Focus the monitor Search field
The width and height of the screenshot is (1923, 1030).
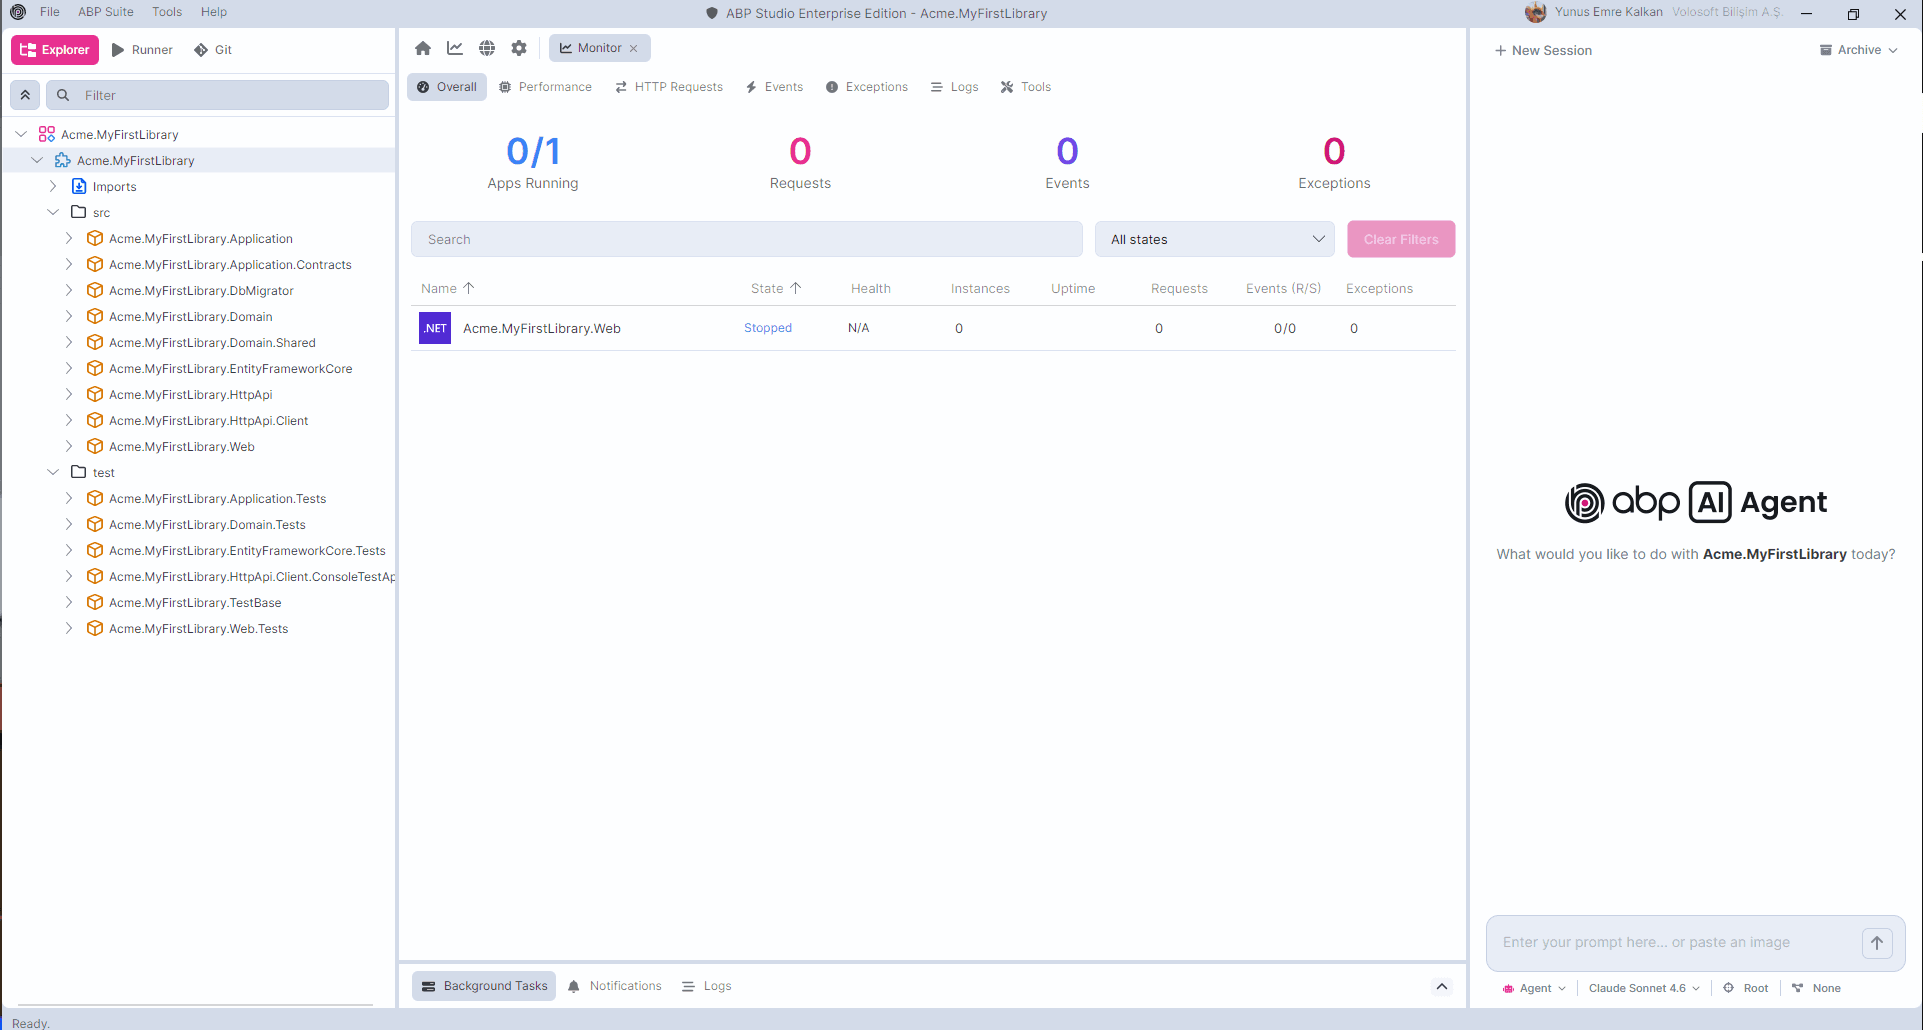747,239
